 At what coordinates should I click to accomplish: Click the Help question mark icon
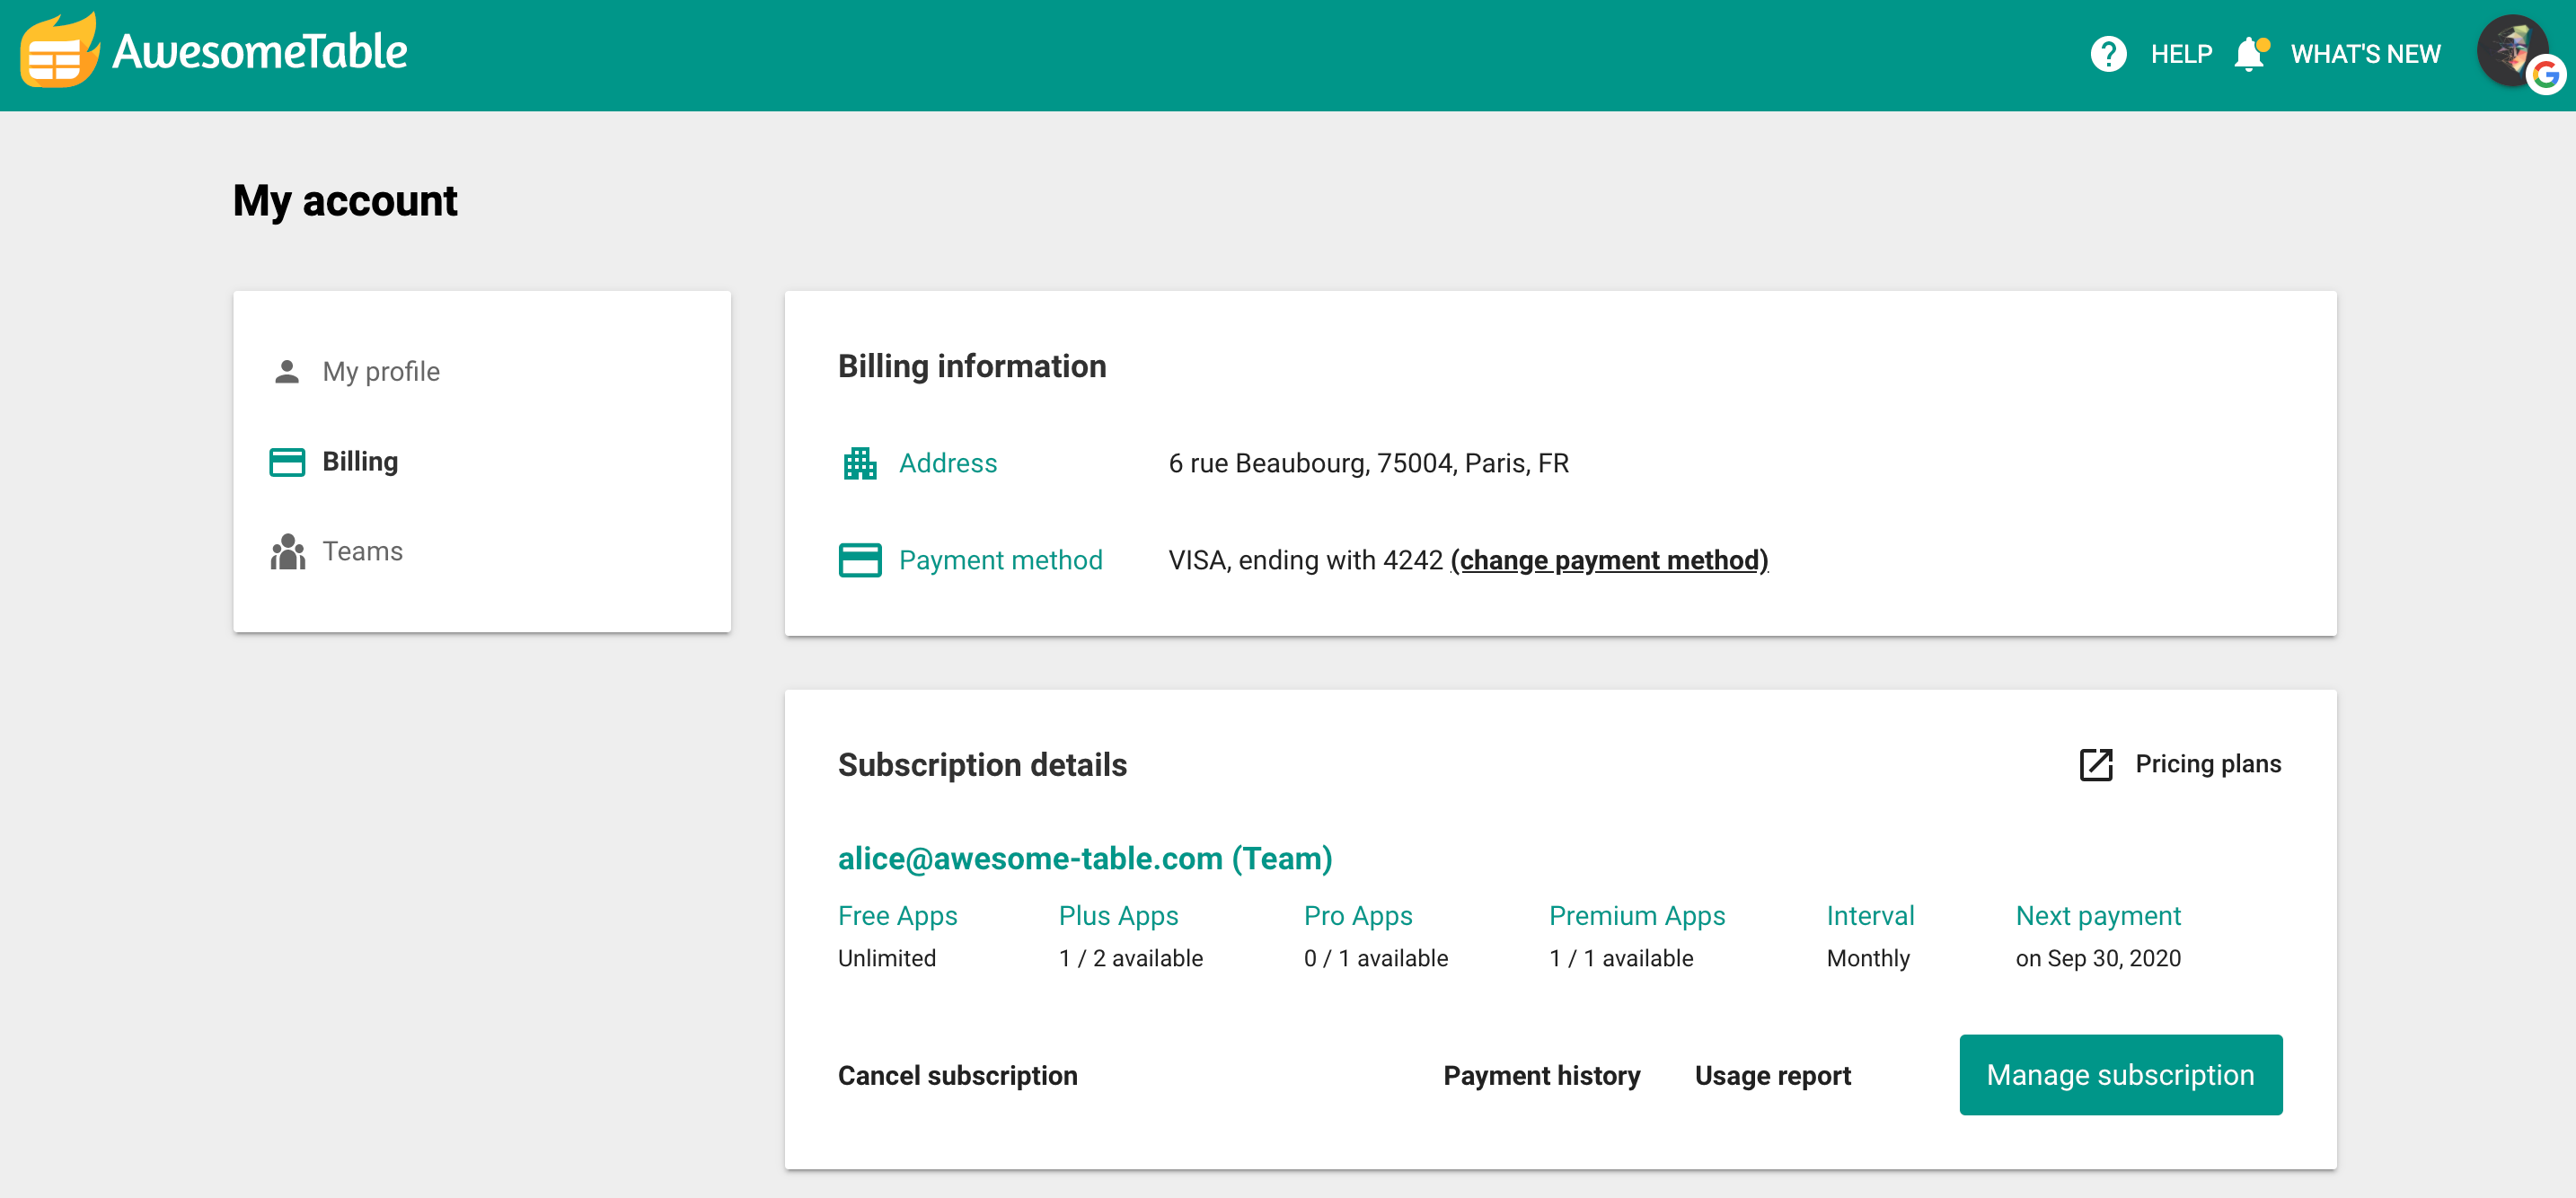[2108, 54]
